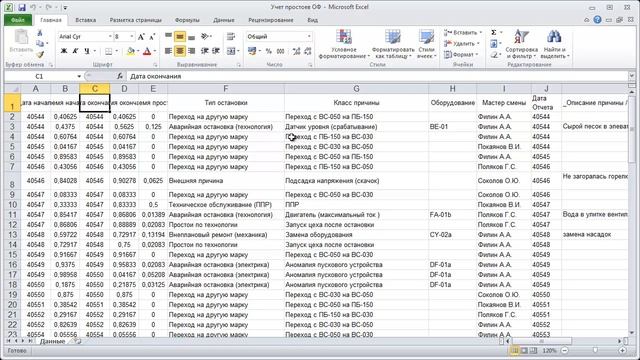Expand the Arial Cyr font name dropdown
This screenshot has height=360, width=640.
(110, 37)
